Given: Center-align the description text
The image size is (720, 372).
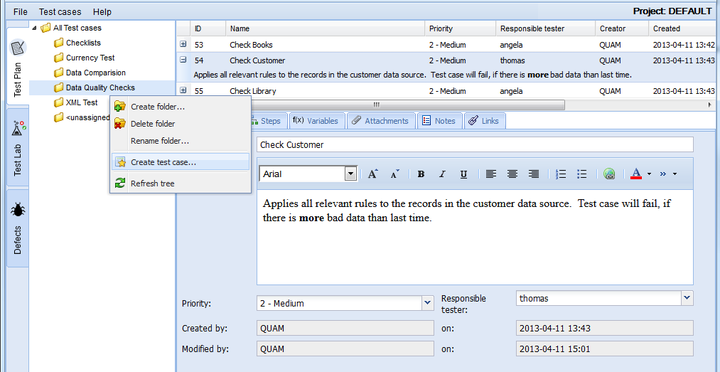Looking at the screenshot, I should (512, 174).
